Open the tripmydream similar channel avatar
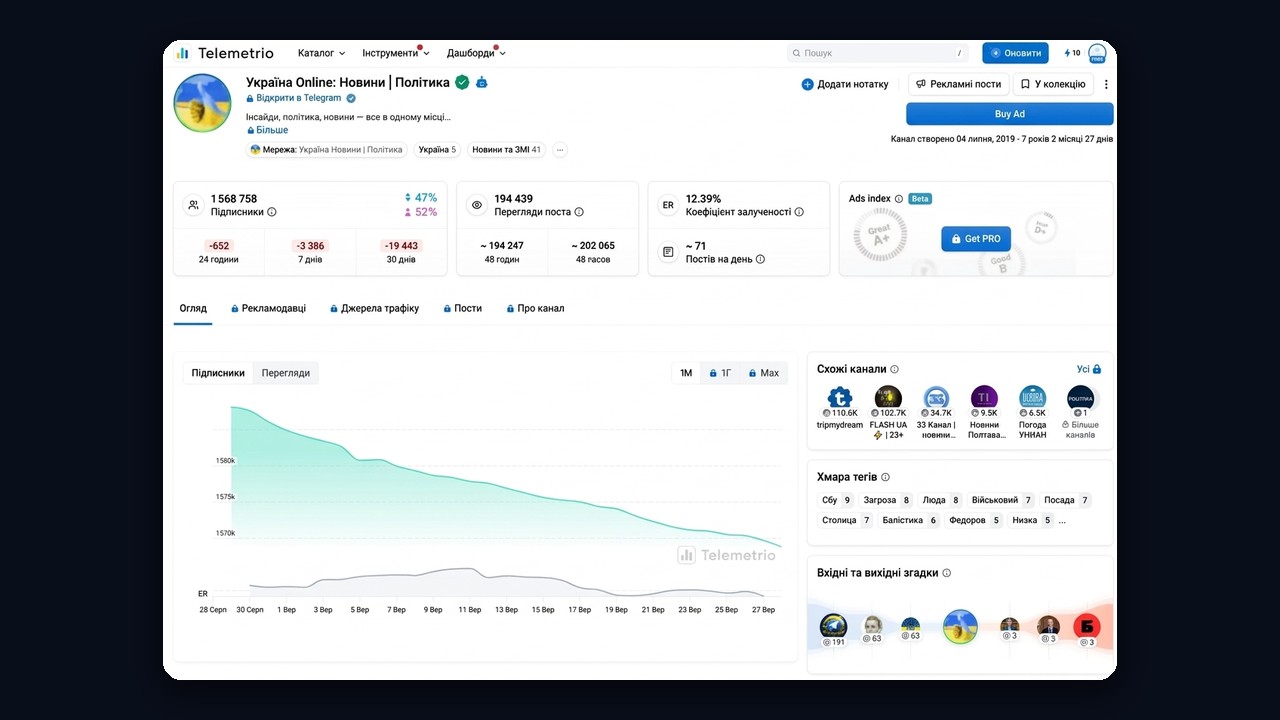This screenshot has height=720, width=1280. click(839, 397)
